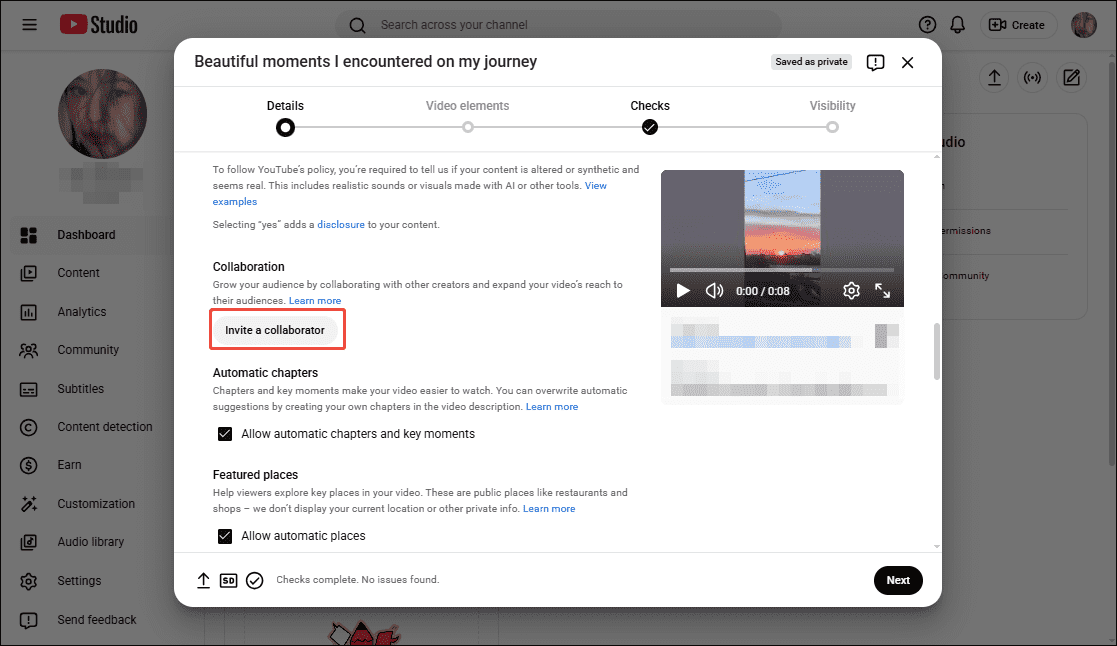
Task: Click the video progress bar
Action: (780, 269)
